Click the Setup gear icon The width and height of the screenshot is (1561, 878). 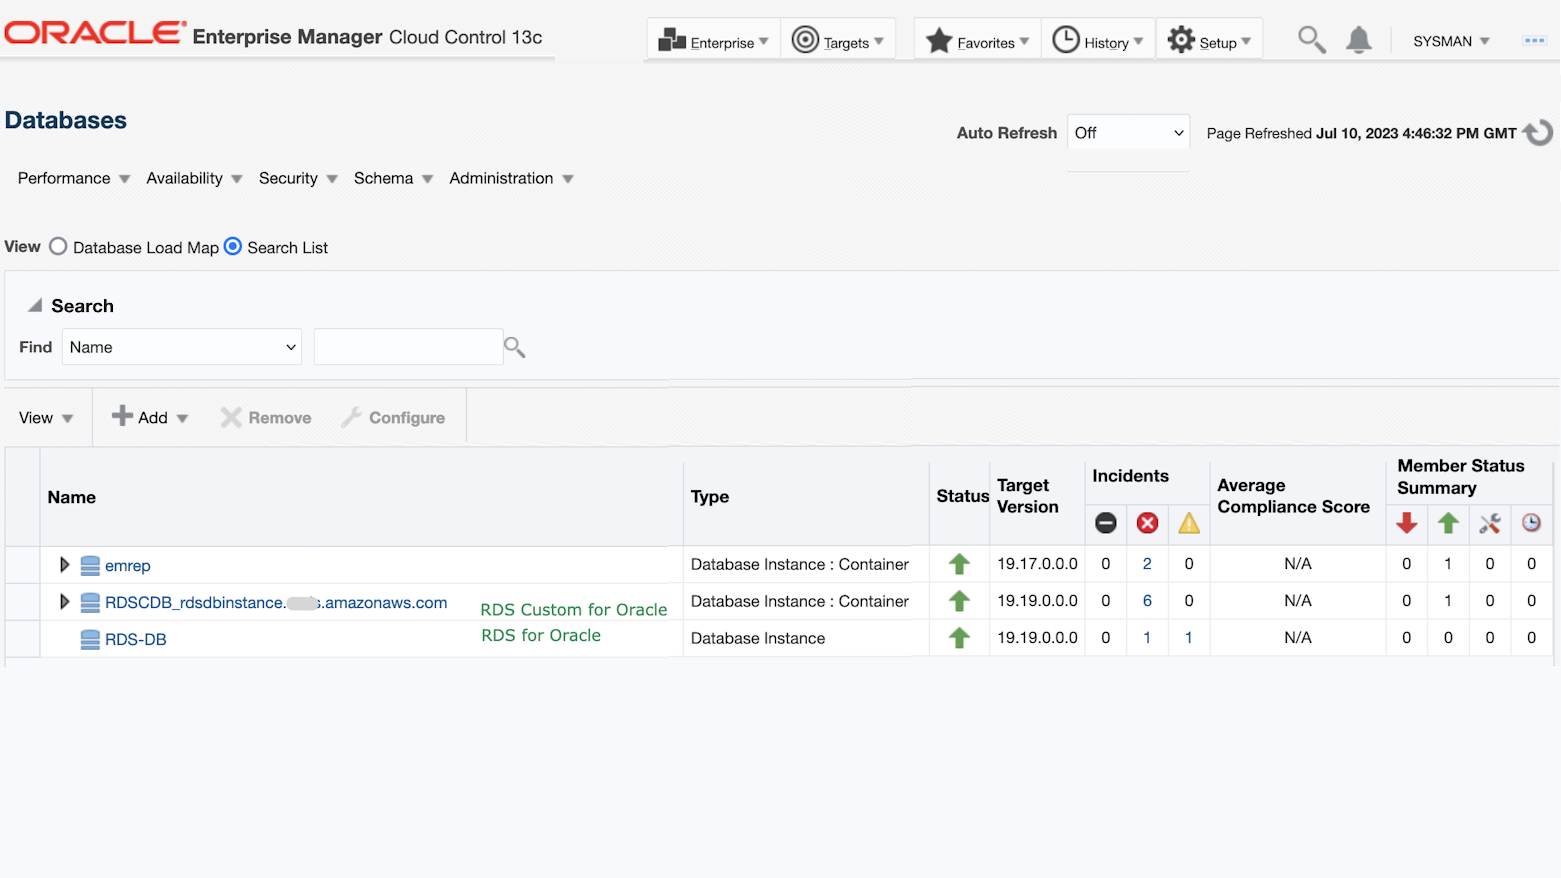(1181, 40)
